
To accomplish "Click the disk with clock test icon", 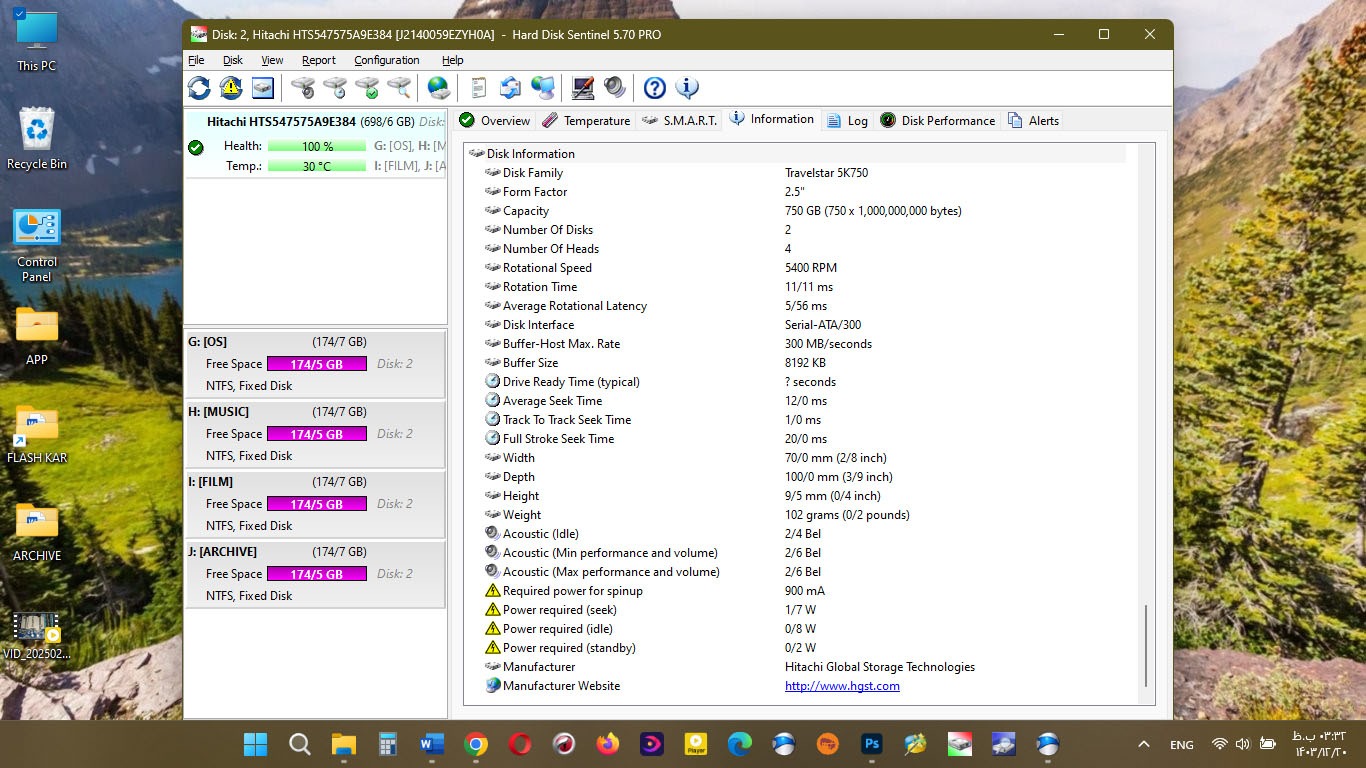I will [335, 88].
